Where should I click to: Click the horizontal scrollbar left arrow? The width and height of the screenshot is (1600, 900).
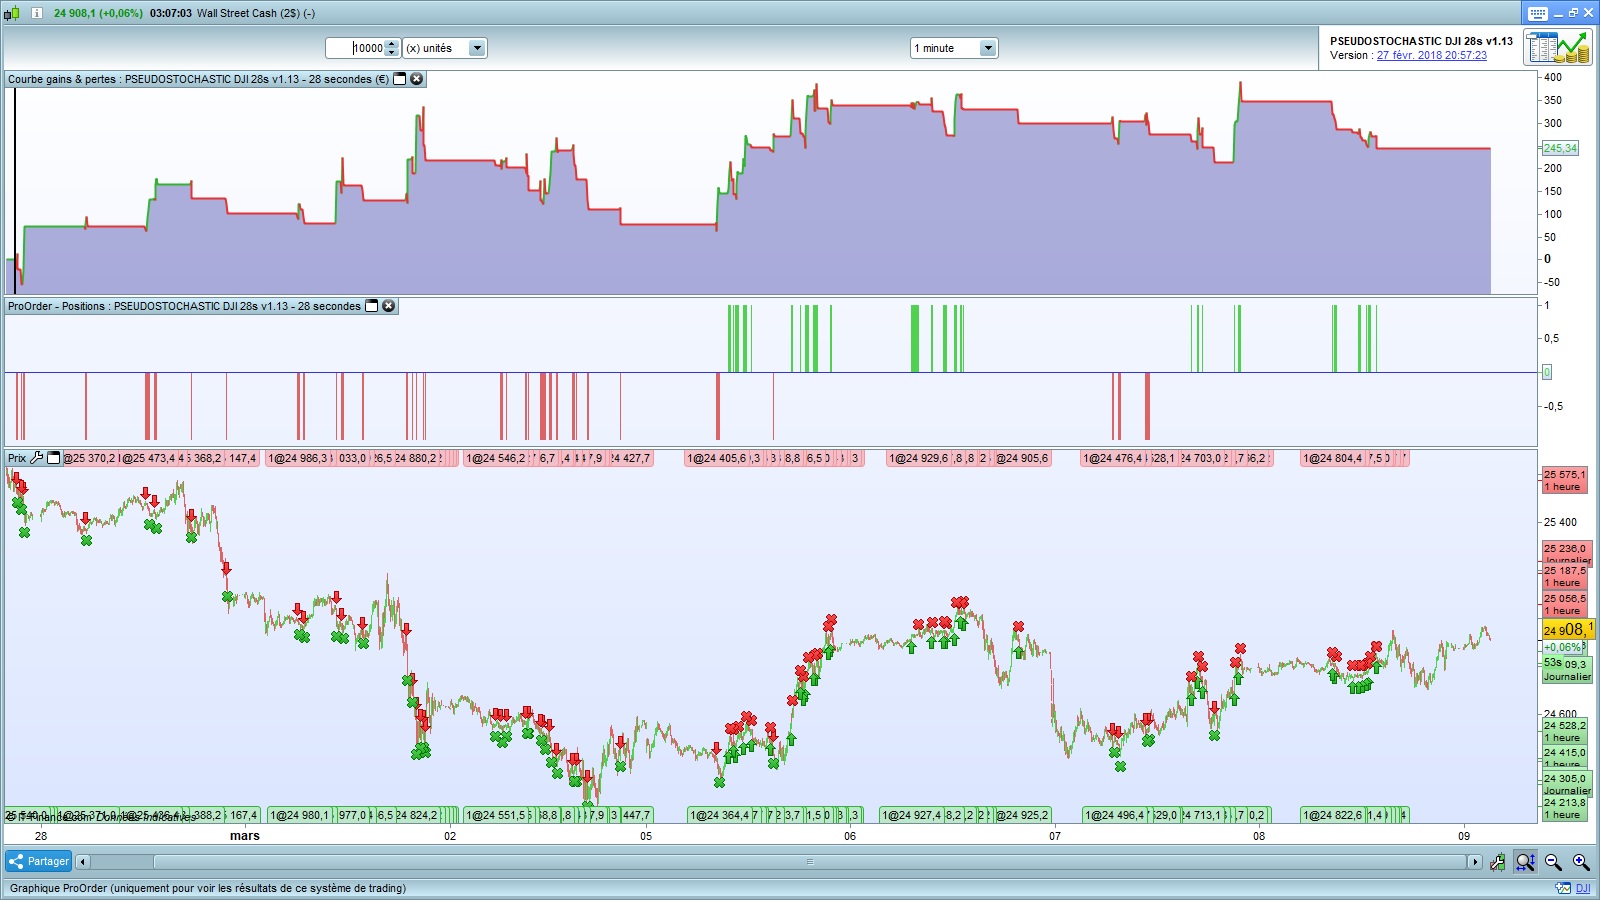83,862
